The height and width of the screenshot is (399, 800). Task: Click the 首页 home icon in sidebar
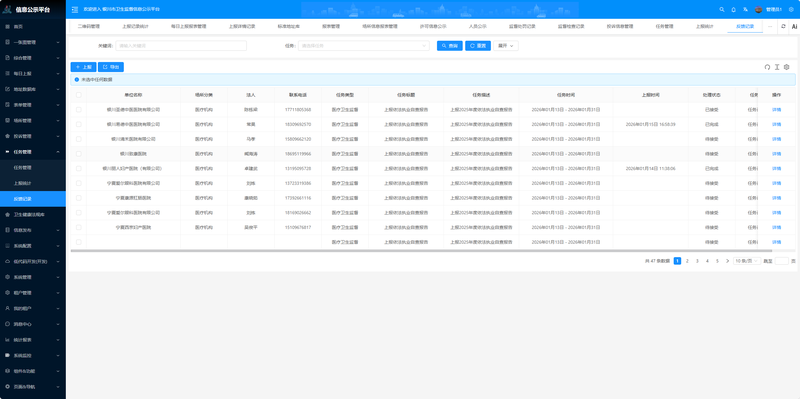[x=7, y=26]
